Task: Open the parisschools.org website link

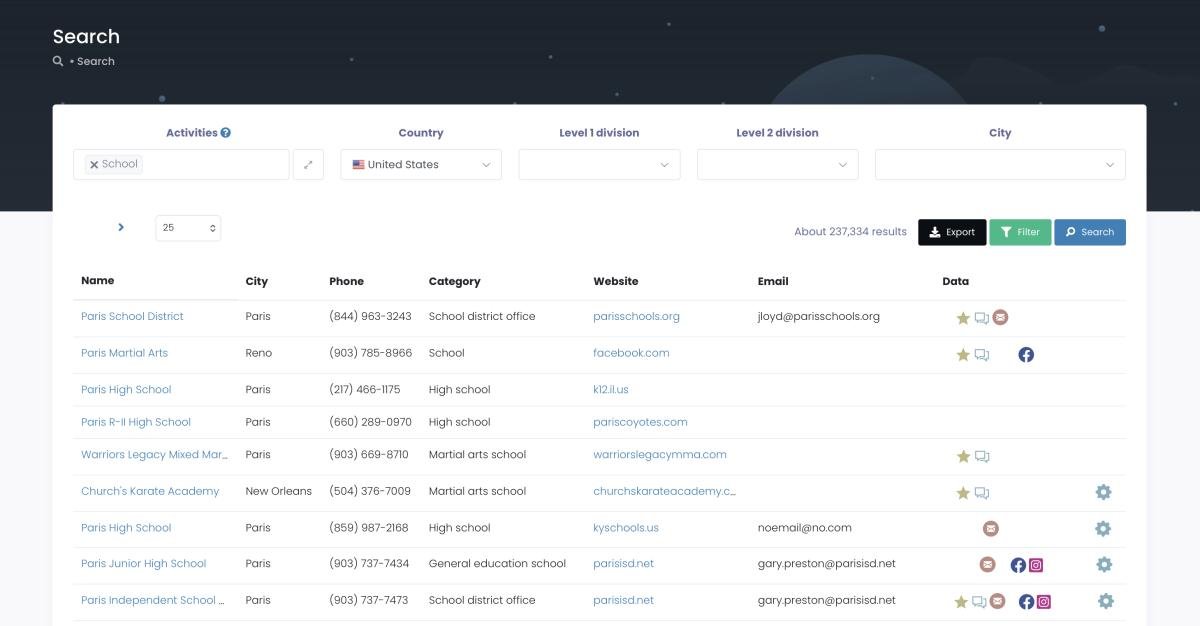Action: (x=636, y=316)
